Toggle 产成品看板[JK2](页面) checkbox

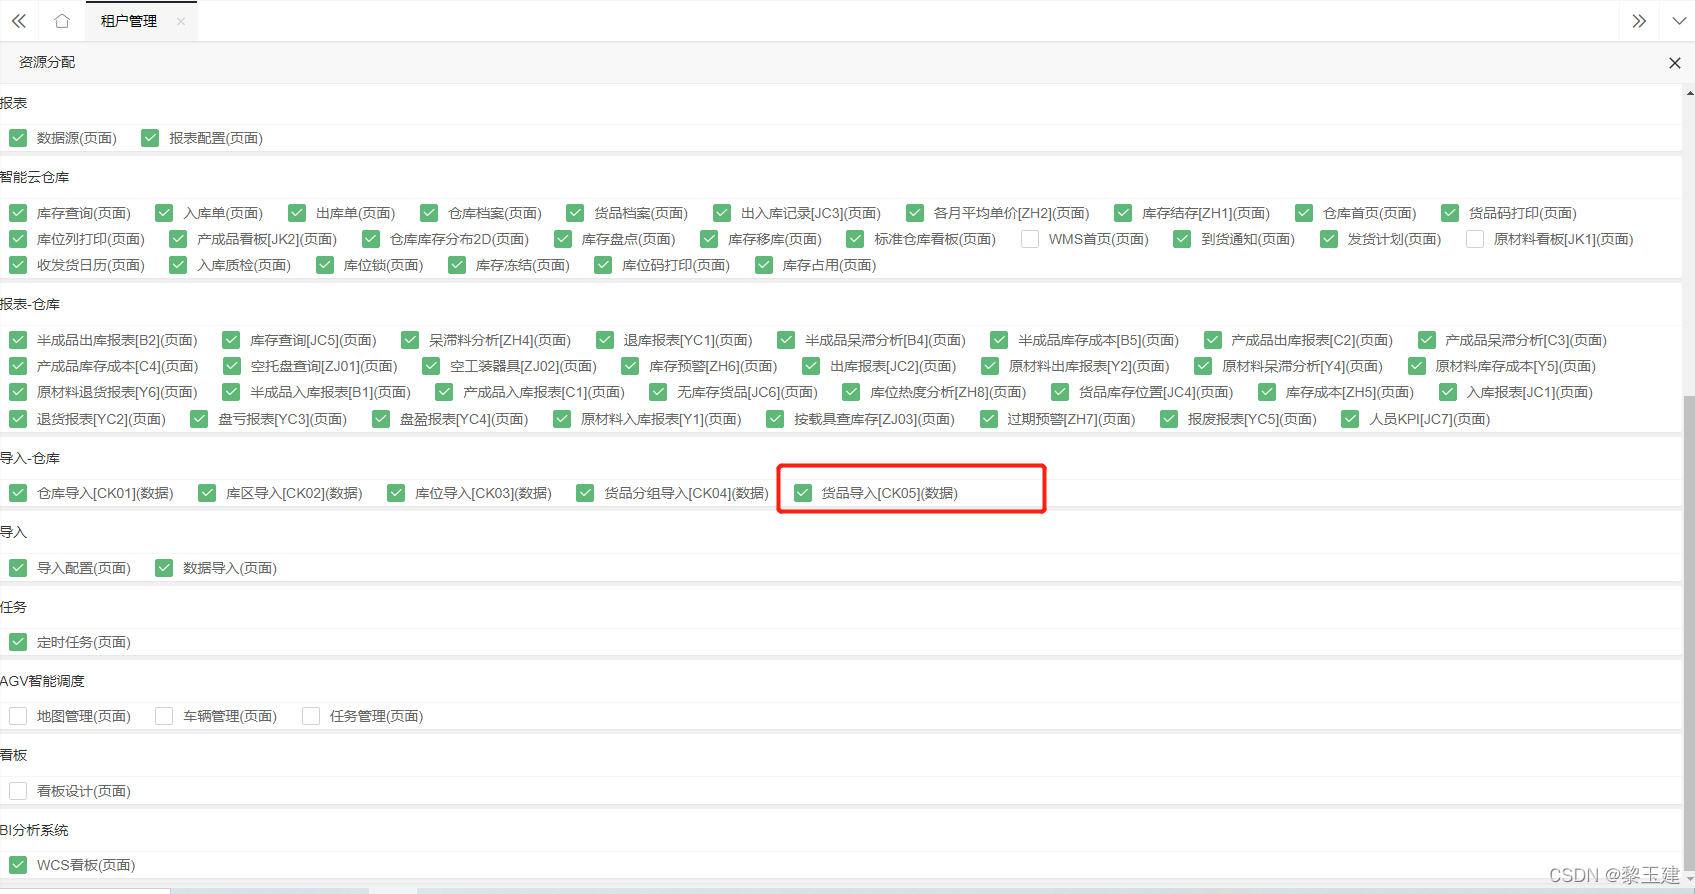click(178, 239)
